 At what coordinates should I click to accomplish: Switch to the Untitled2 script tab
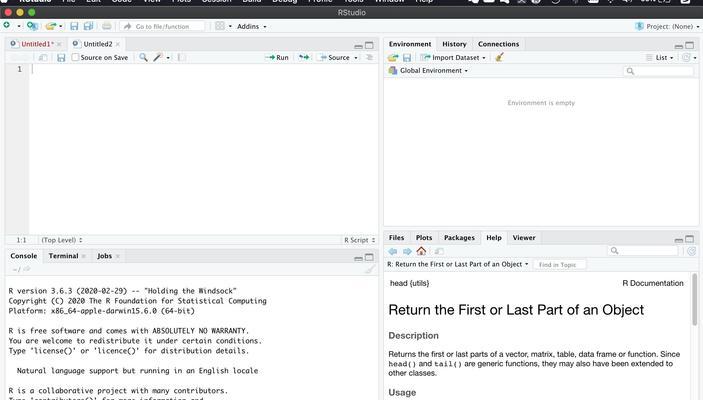tap(98, 44)
